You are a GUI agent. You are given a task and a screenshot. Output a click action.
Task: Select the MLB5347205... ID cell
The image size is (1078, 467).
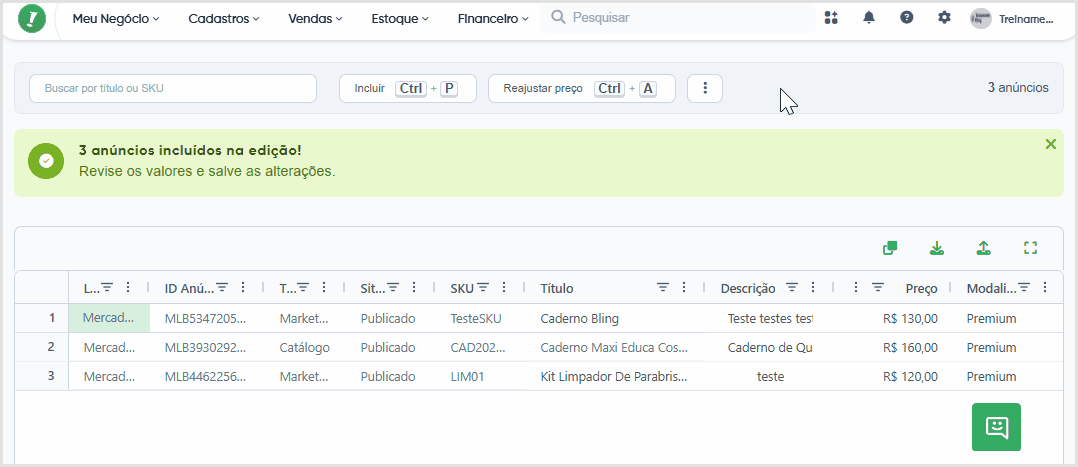205,318
